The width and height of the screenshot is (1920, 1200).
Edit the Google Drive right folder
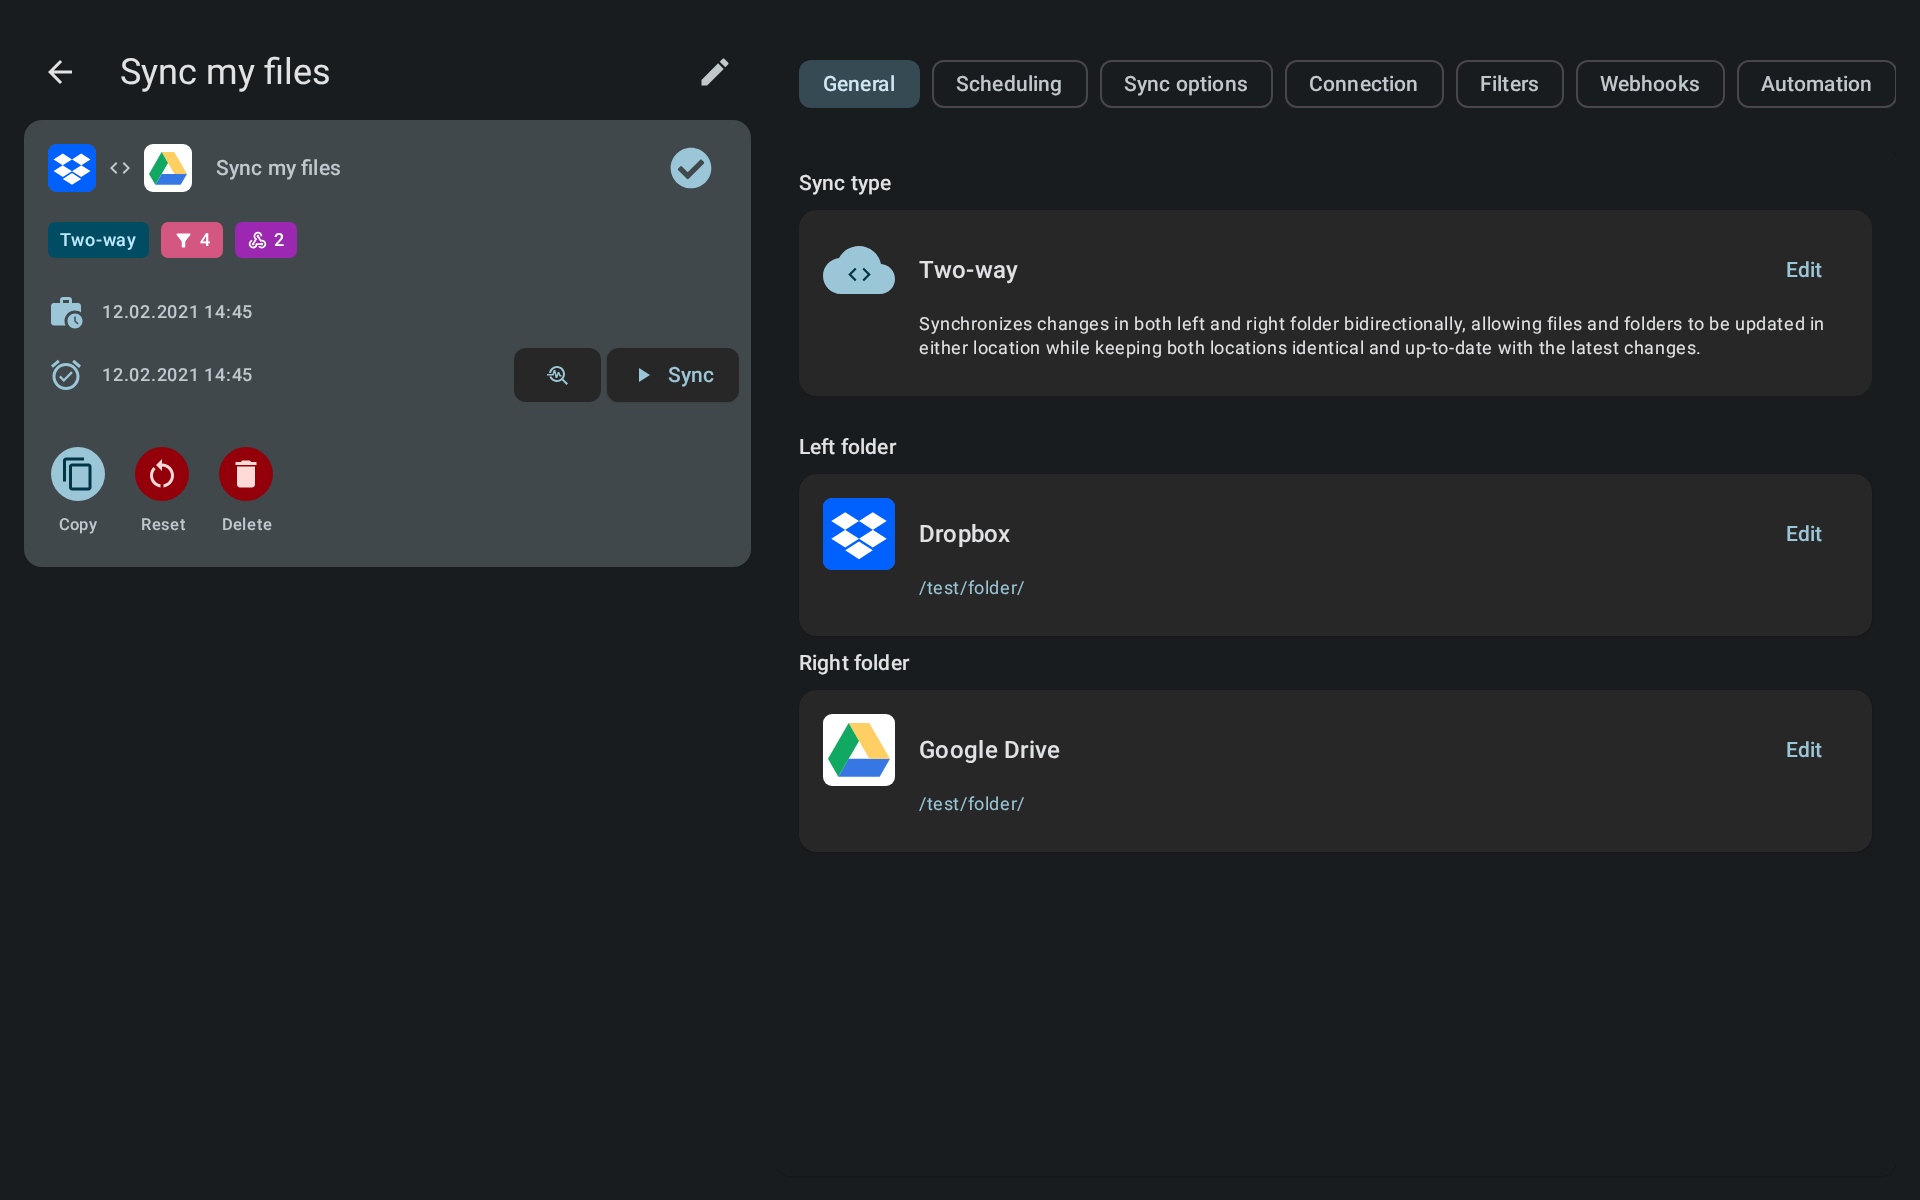1803,750
